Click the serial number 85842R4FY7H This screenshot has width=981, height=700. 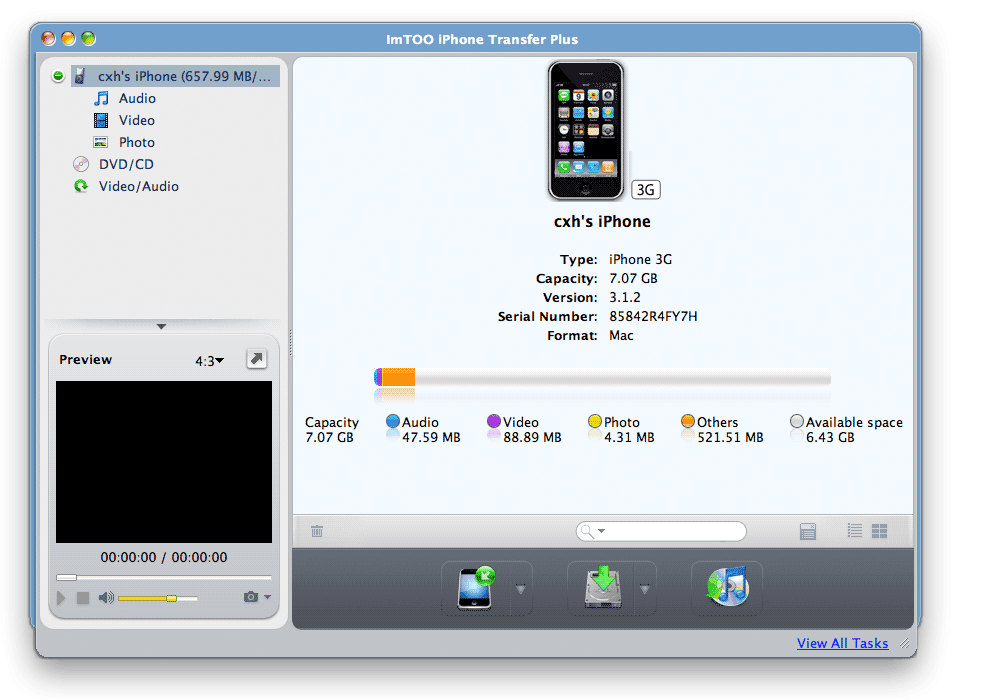653,317
